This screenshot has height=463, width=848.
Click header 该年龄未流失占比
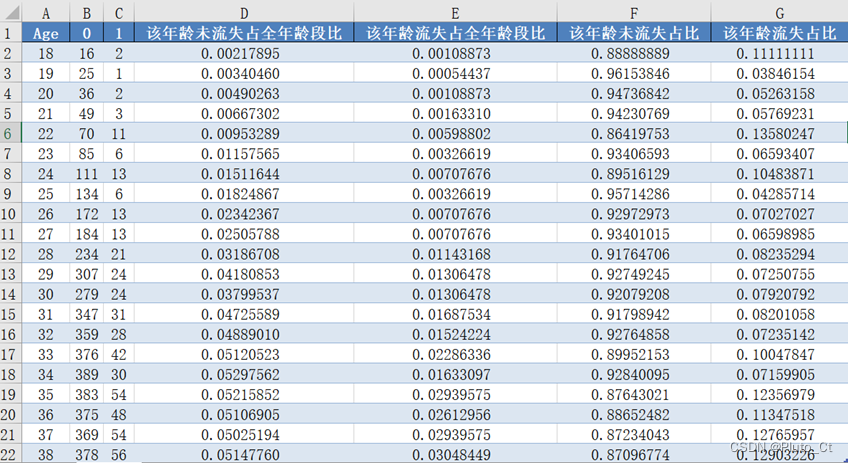634,33
